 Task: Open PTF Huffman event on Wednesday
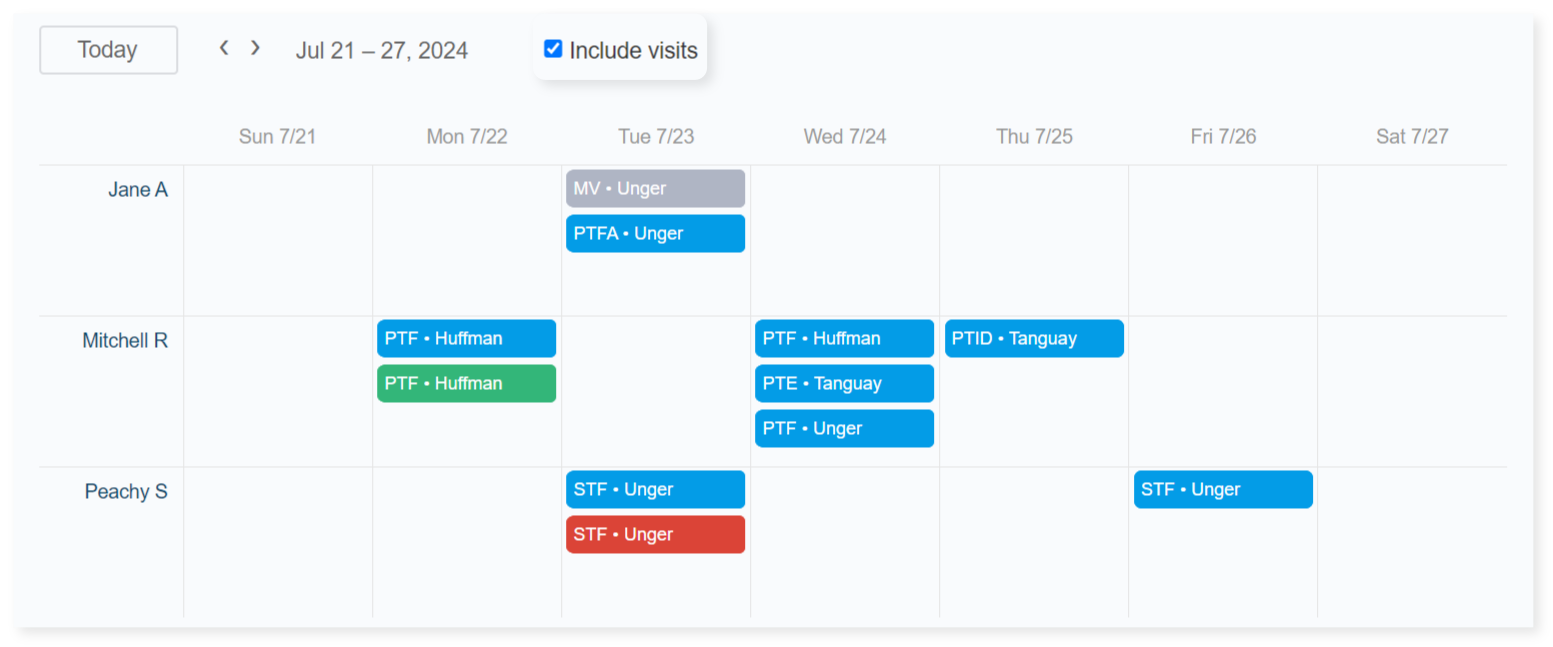(x=844, y=338)
